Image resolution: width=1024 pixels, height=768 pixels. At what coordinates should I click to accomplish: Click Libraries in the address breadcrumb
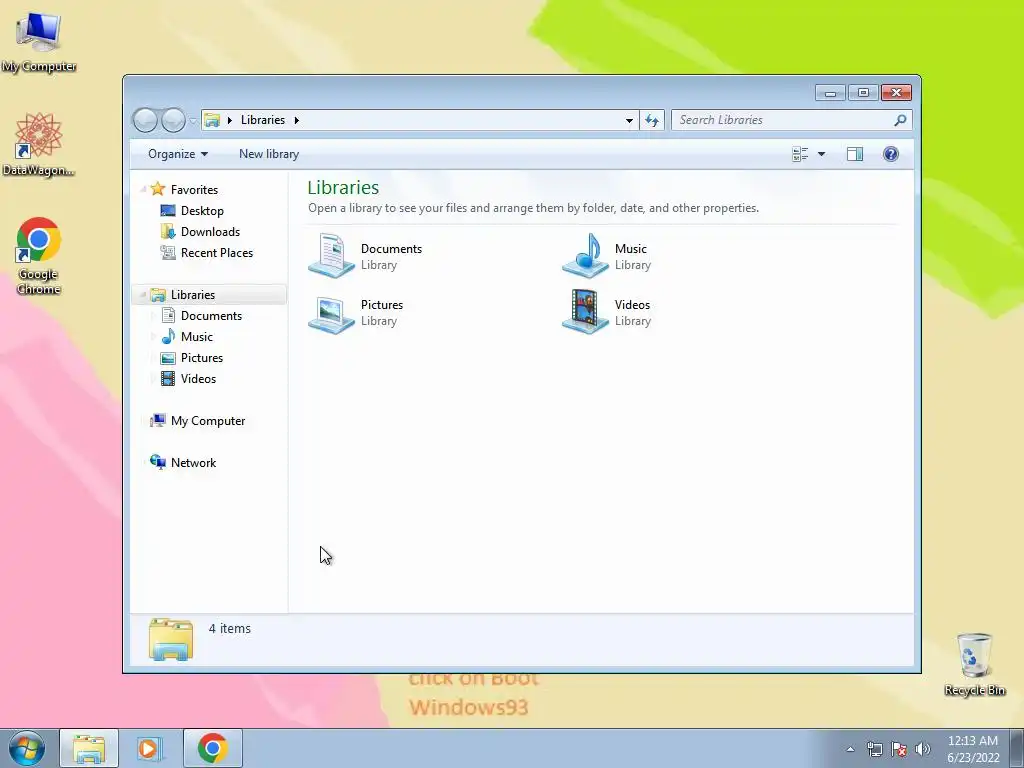pos(263,120)
